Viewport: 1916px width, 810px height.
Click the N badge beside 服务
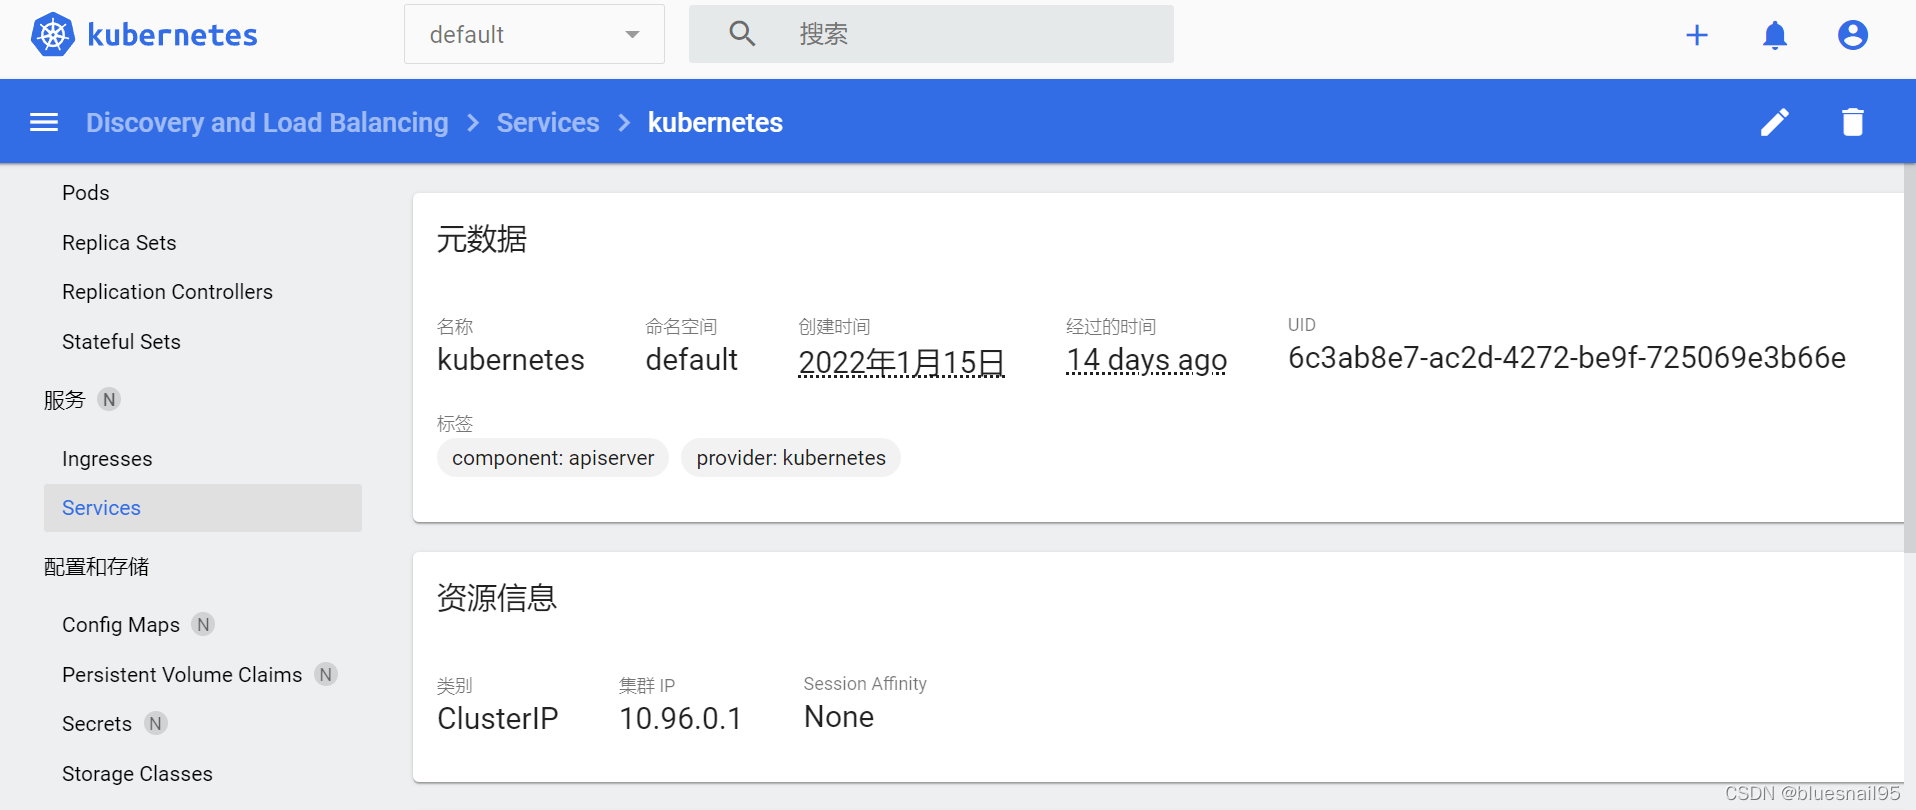pos(109,399)
